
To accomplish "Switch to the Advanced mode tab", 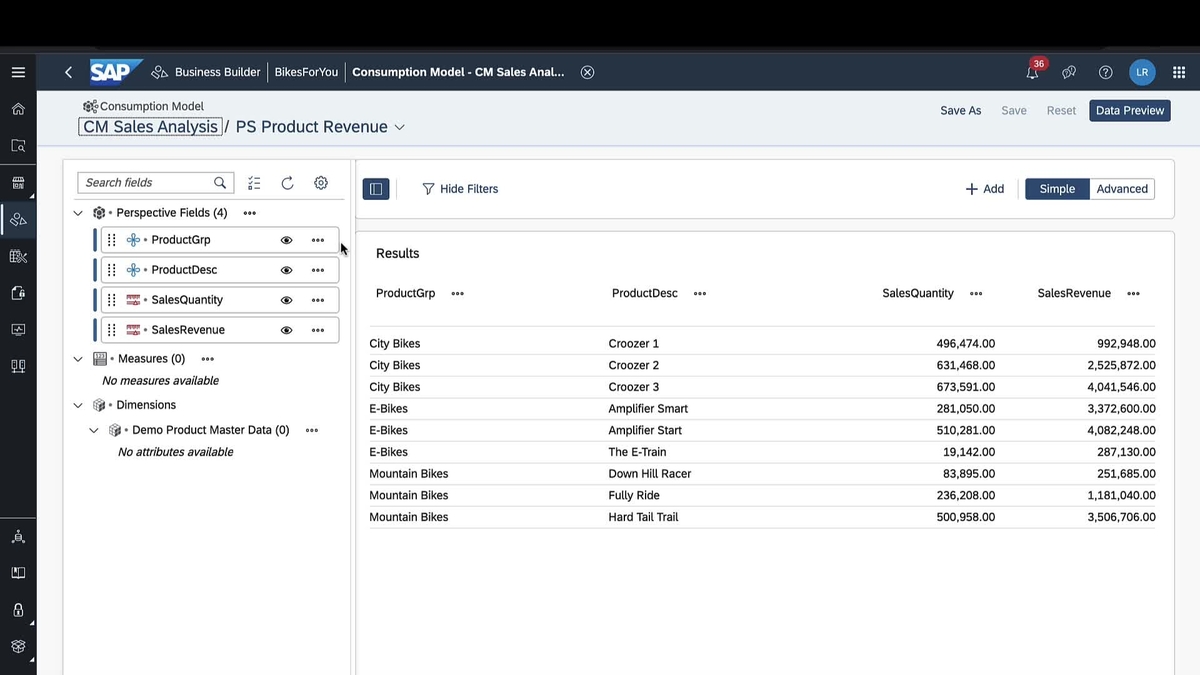I will pyautogui.click(x=1121, y=188).
